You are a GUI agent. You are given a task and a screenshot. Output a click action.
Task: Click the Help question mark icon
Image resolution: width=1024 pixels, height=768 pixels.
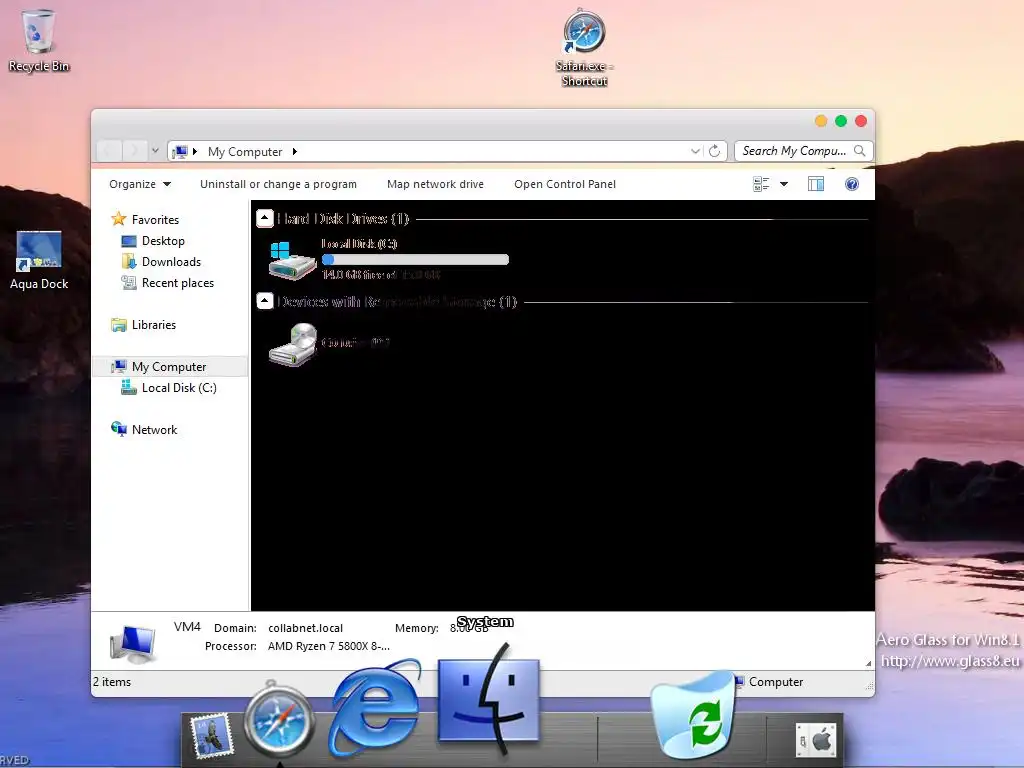point(852,184)
